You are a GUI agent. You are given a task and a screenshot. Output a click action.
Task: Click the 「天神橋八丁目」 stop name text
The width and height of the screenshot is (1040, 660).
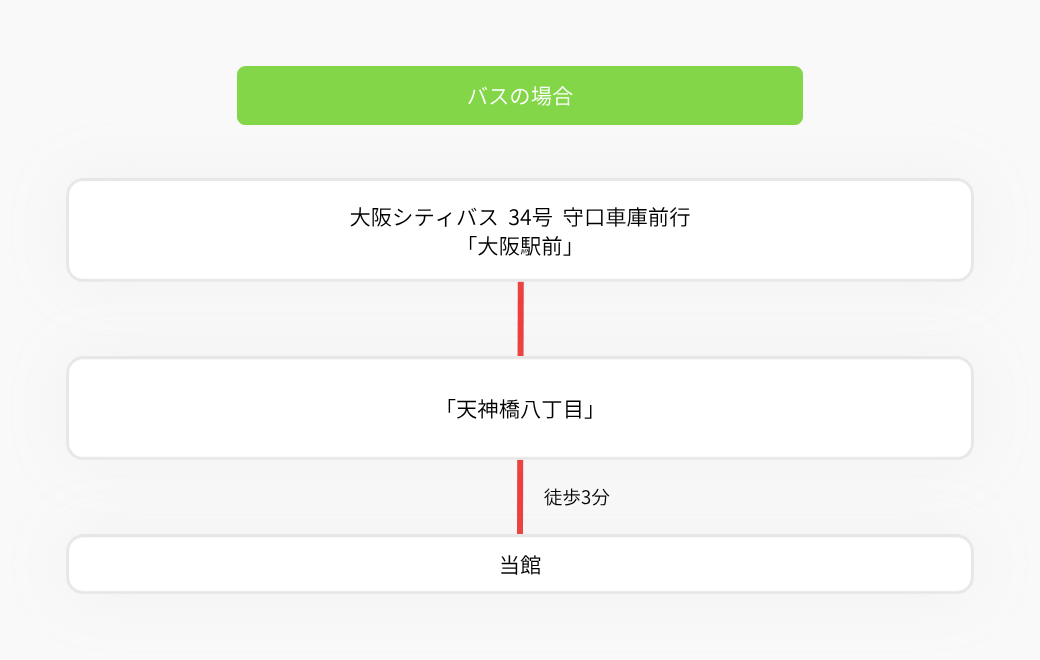[520, 409]
